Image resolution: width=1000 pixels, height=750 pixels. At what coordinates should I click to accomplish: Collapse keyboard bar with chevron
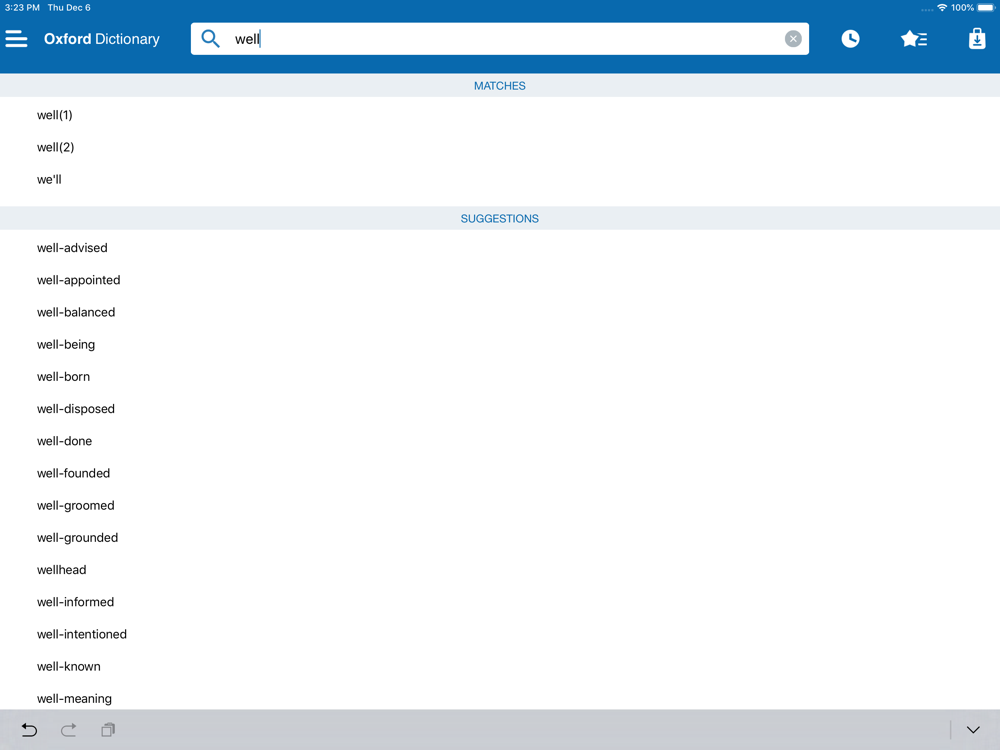click(x=973, y=730)
